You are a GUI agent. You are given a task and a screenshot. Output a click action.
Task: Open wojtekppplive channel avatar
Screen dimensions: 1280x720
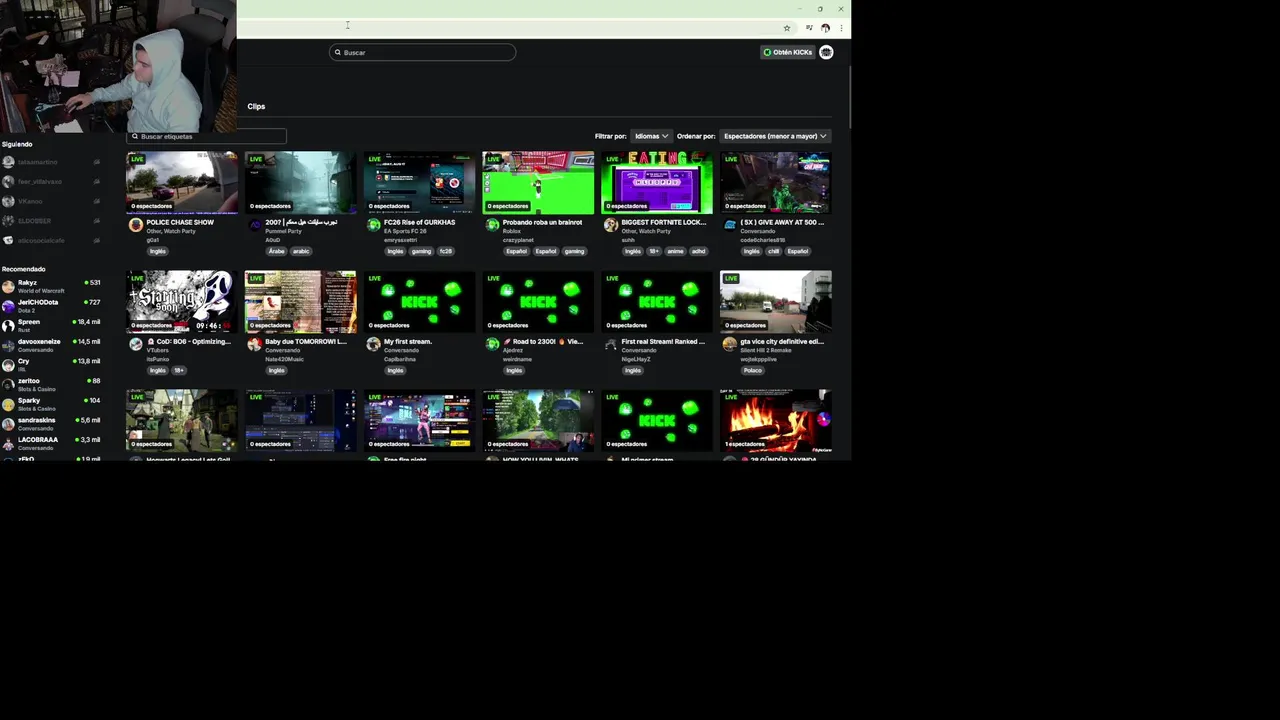[x=730, y=344]
